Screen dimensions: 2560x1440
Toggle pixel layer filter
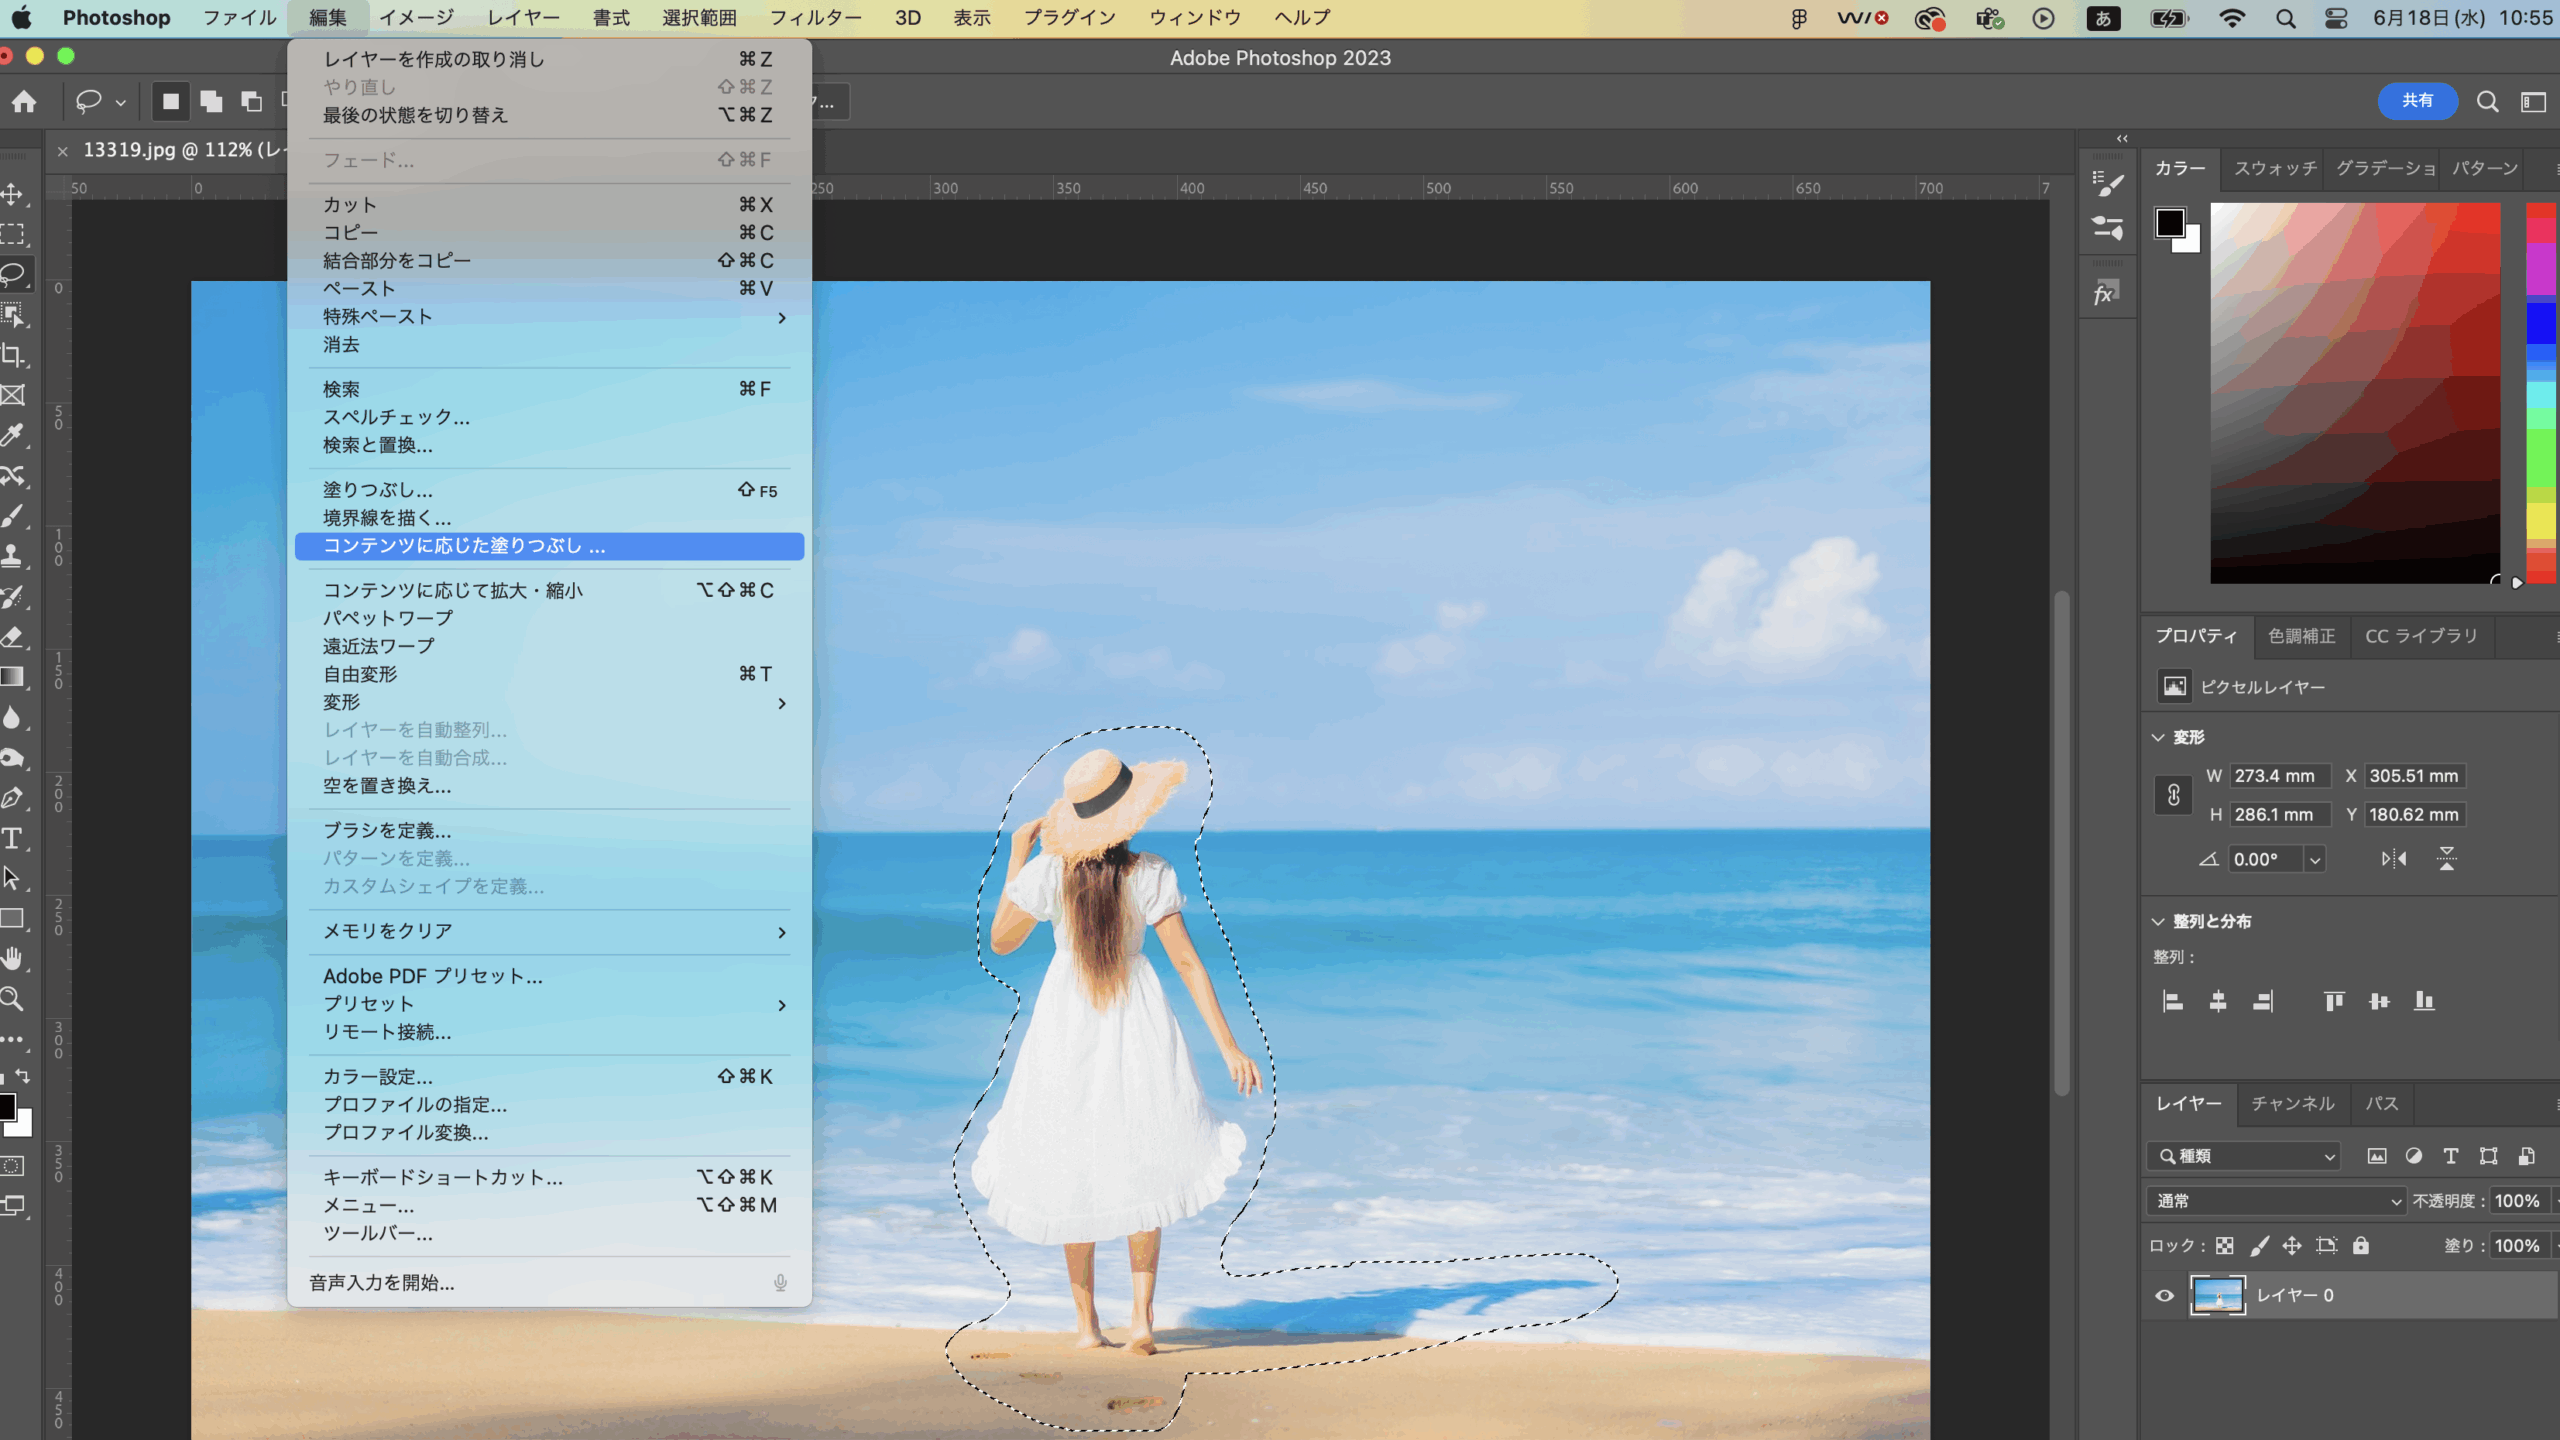pyautogui.click(x=2377, y=1156)
